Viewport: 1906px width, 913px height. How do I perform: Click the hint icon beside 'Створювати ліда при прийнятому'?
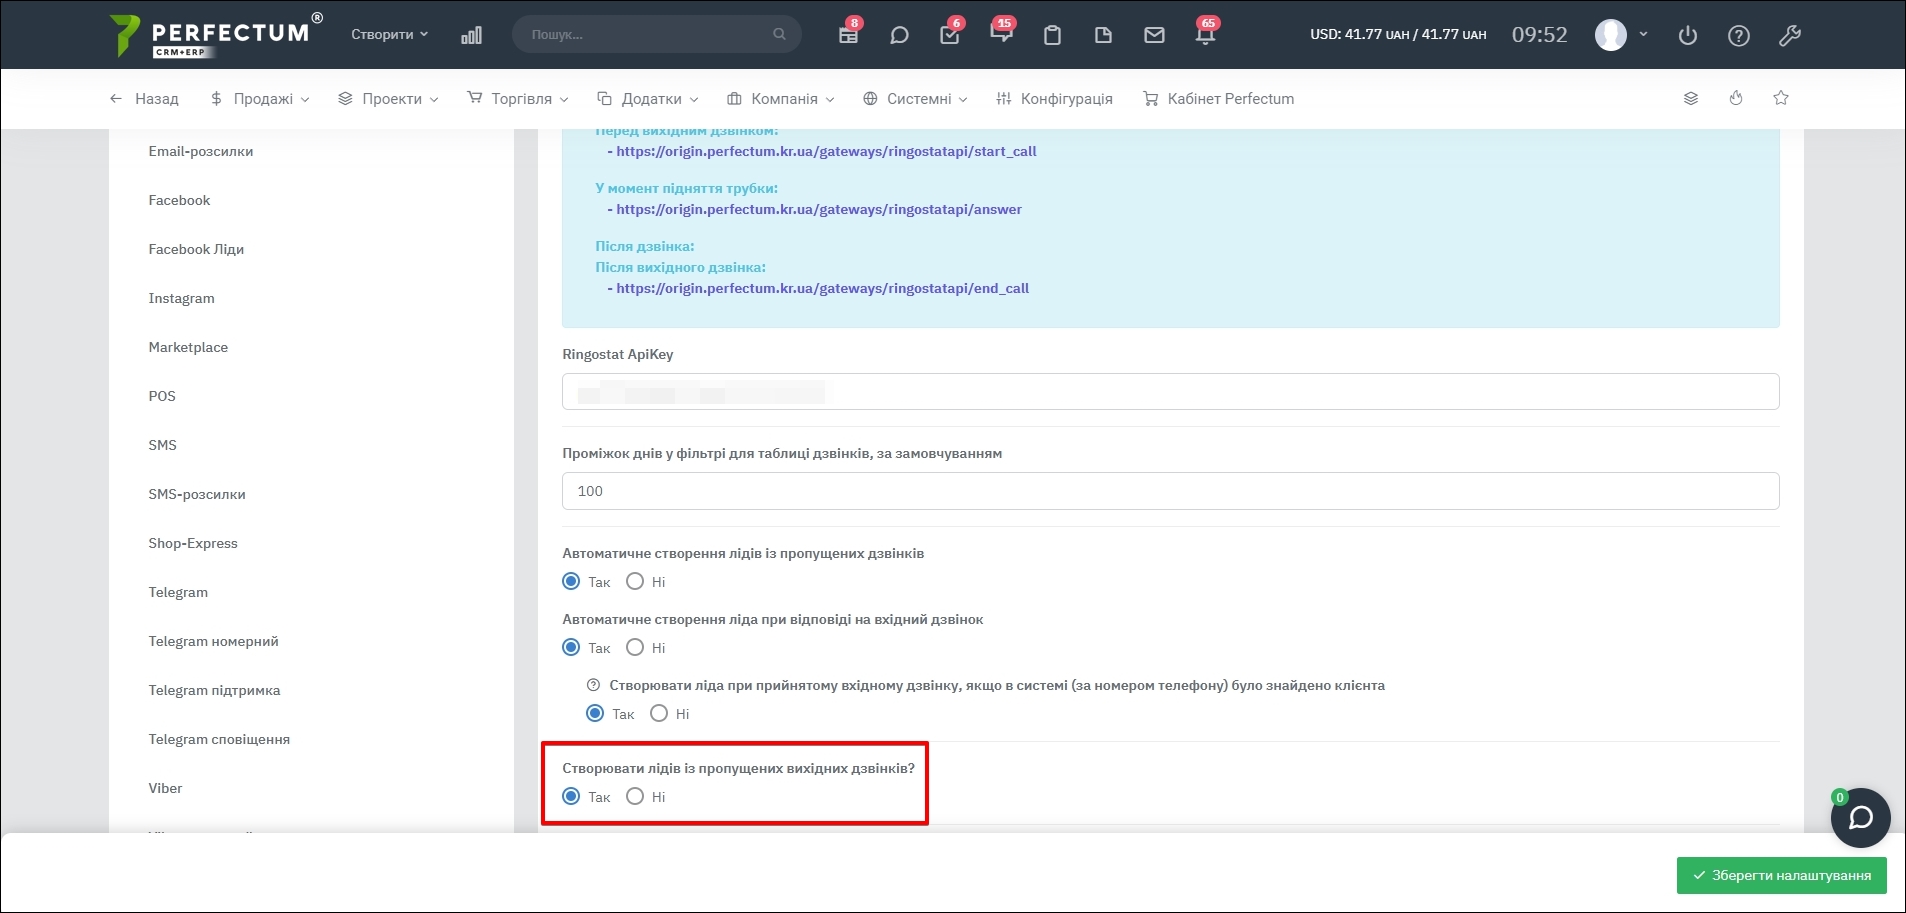593,685
